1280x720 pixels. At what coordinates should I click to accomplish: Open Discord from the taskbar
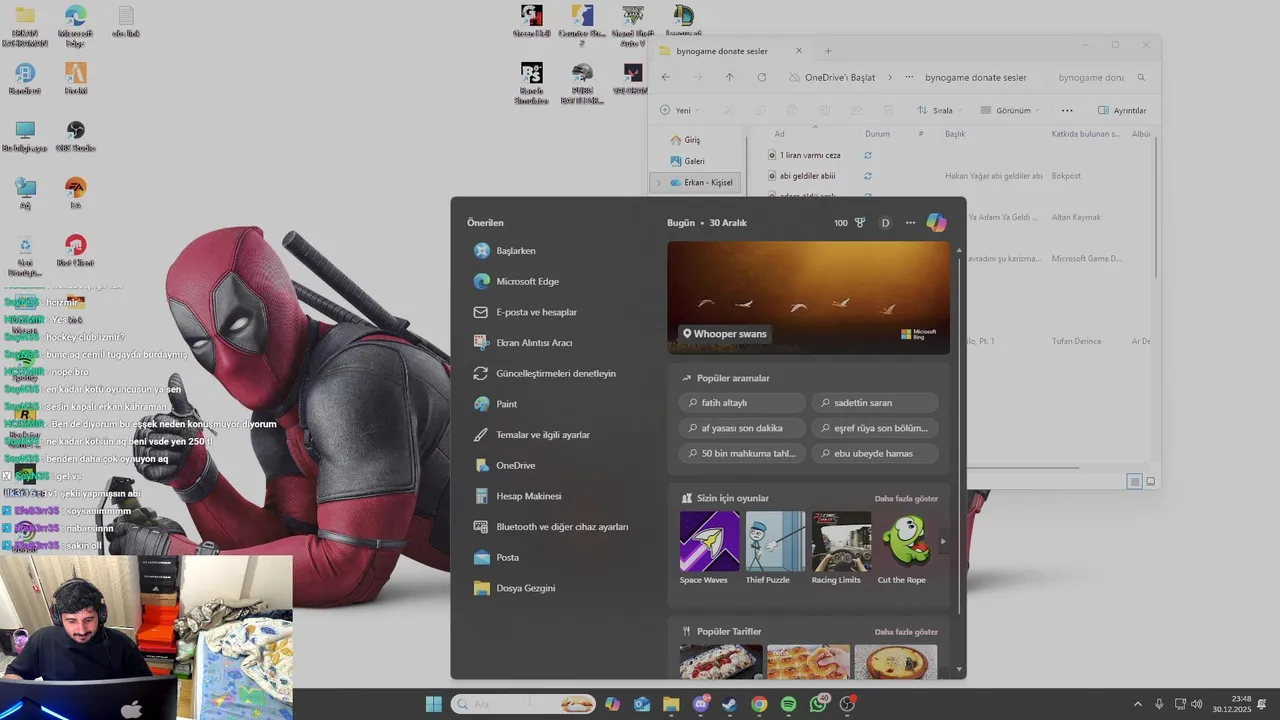coord(700,704)
